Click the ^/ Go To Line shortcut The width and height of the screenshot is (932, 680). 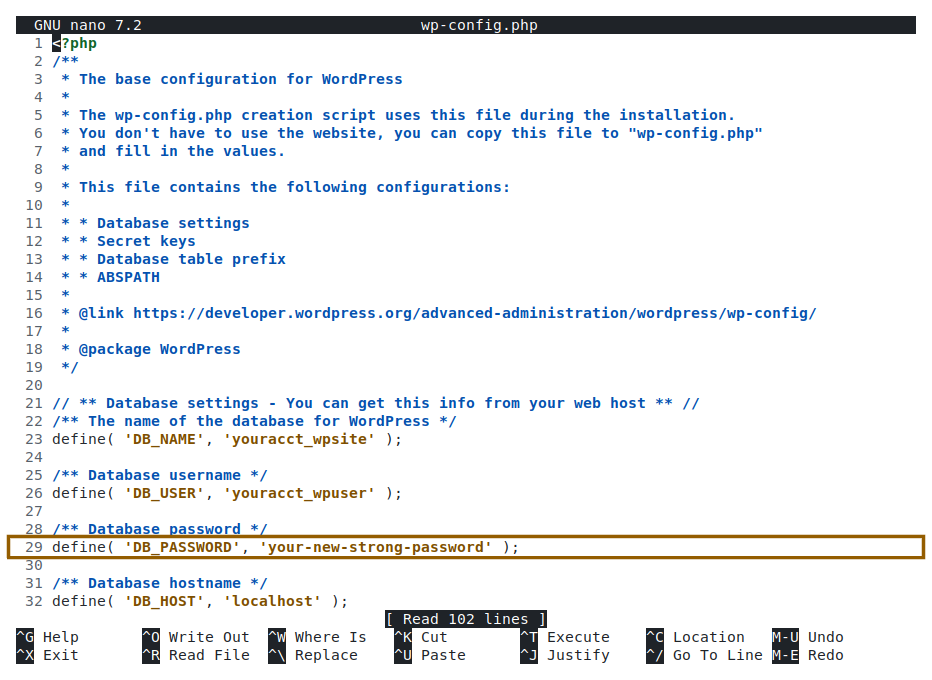704,655
